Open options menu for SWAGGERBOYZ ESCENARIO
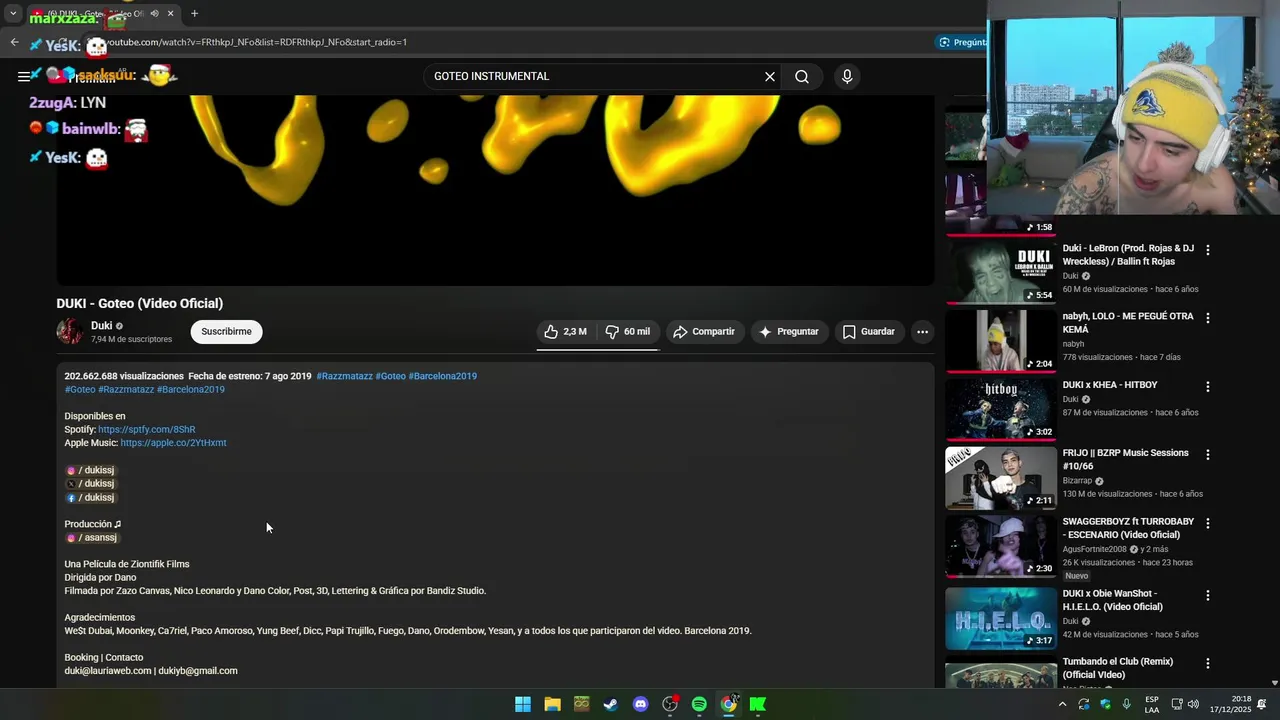The image size is (1280, 720). 1207,523
